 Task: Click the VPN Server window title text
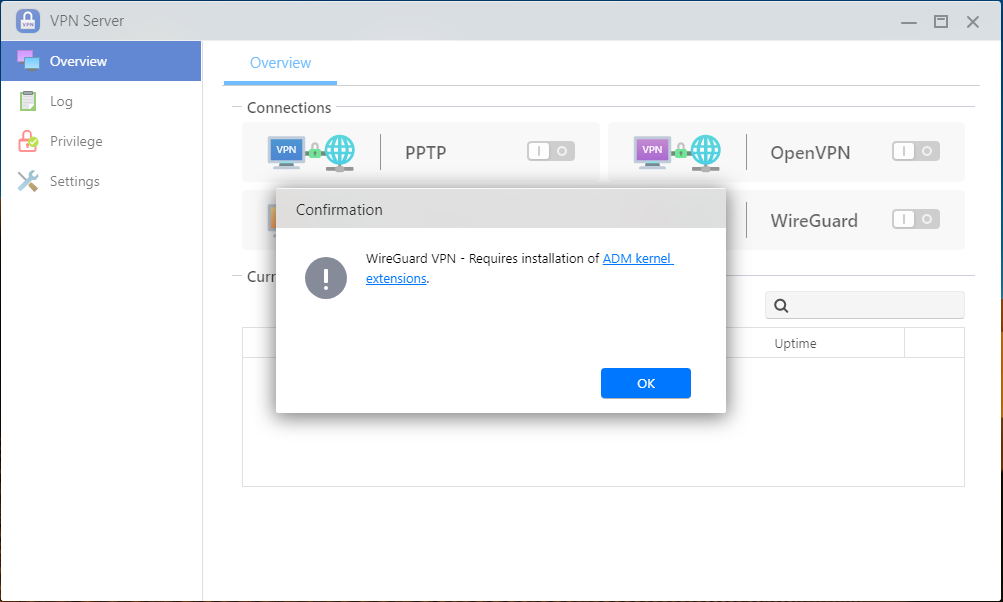tap(87, 20)
